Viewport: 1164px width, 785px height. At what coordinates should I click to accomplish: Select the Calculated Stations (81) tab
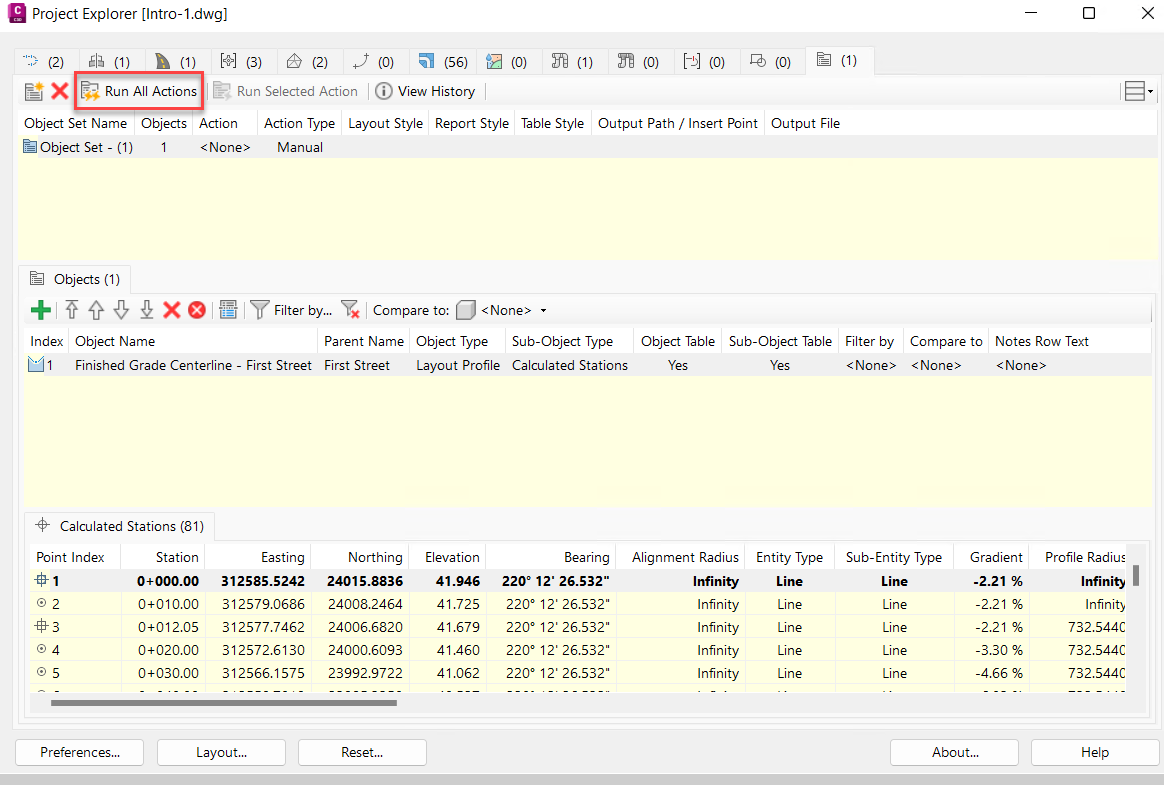(x=120, y=526)
